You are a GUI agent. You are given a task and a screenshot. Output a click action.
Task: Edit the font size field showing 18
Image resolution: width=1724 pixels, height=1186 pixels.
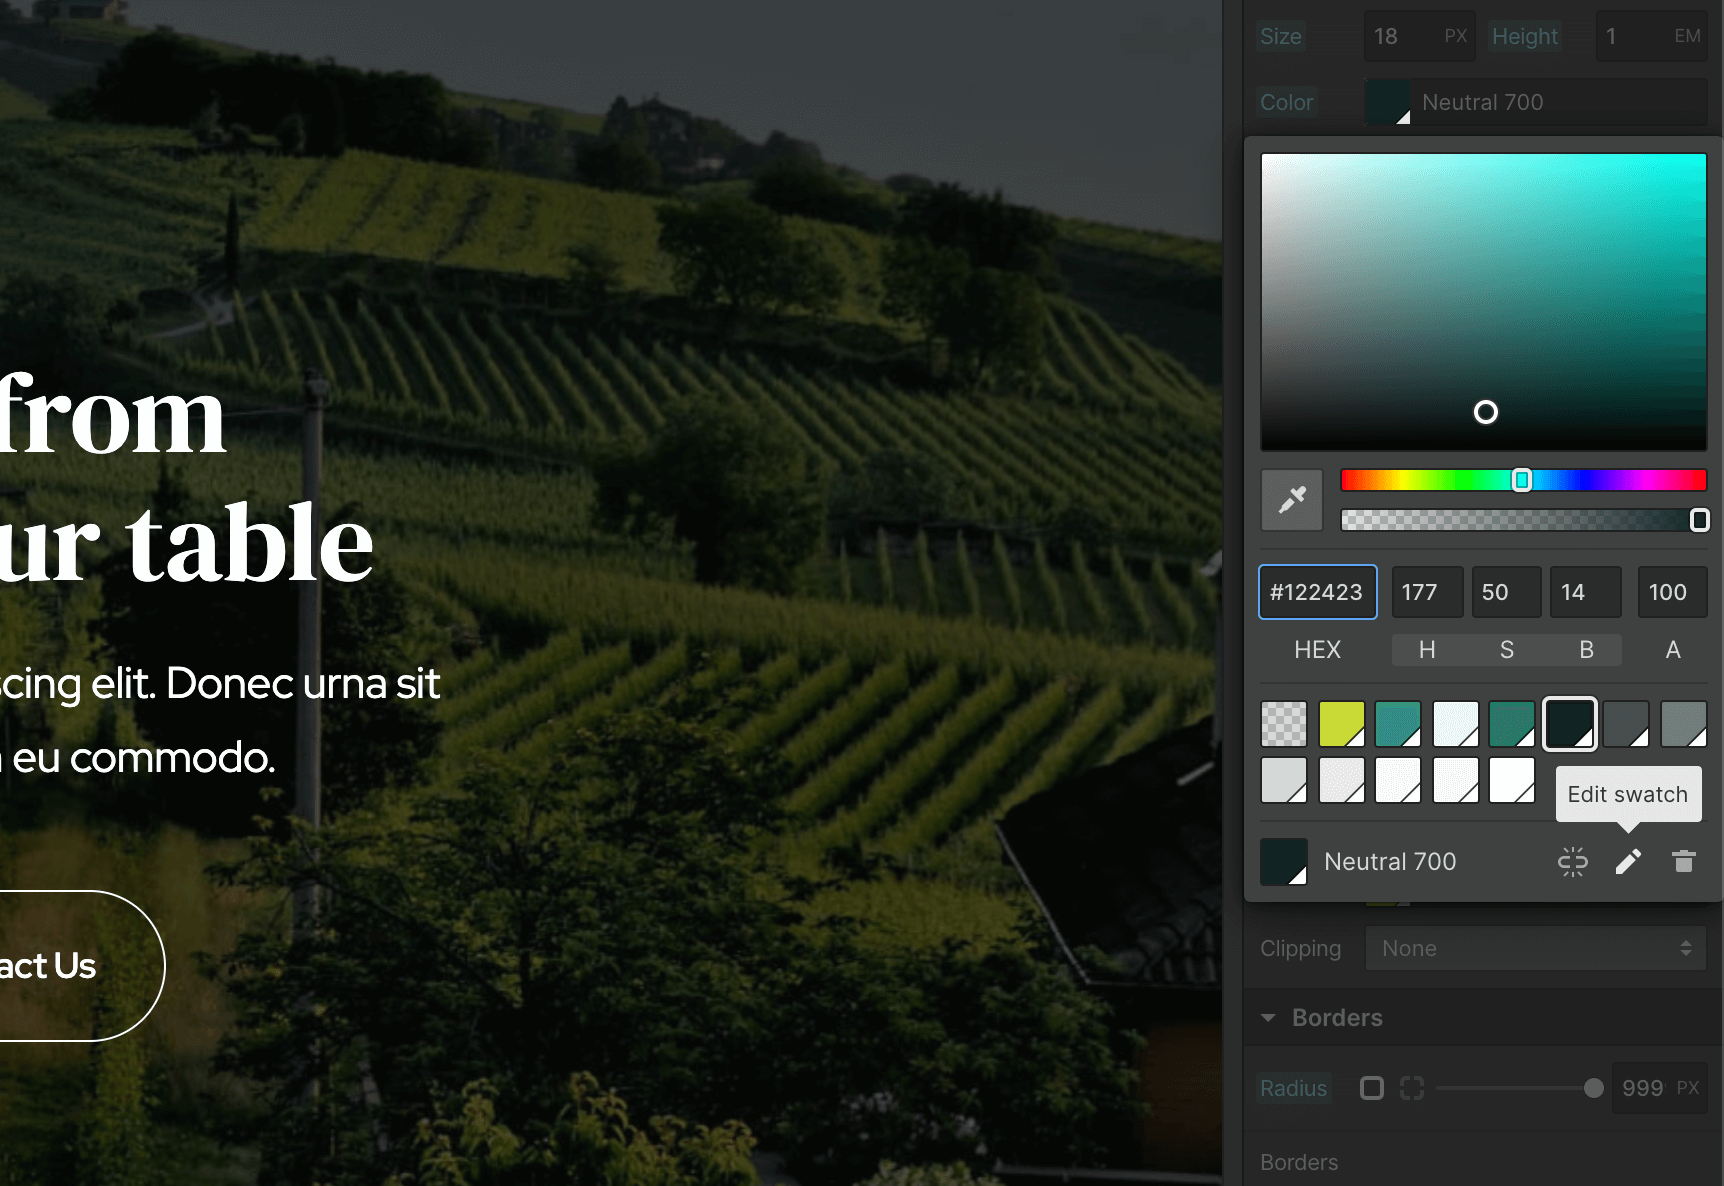1419,36
